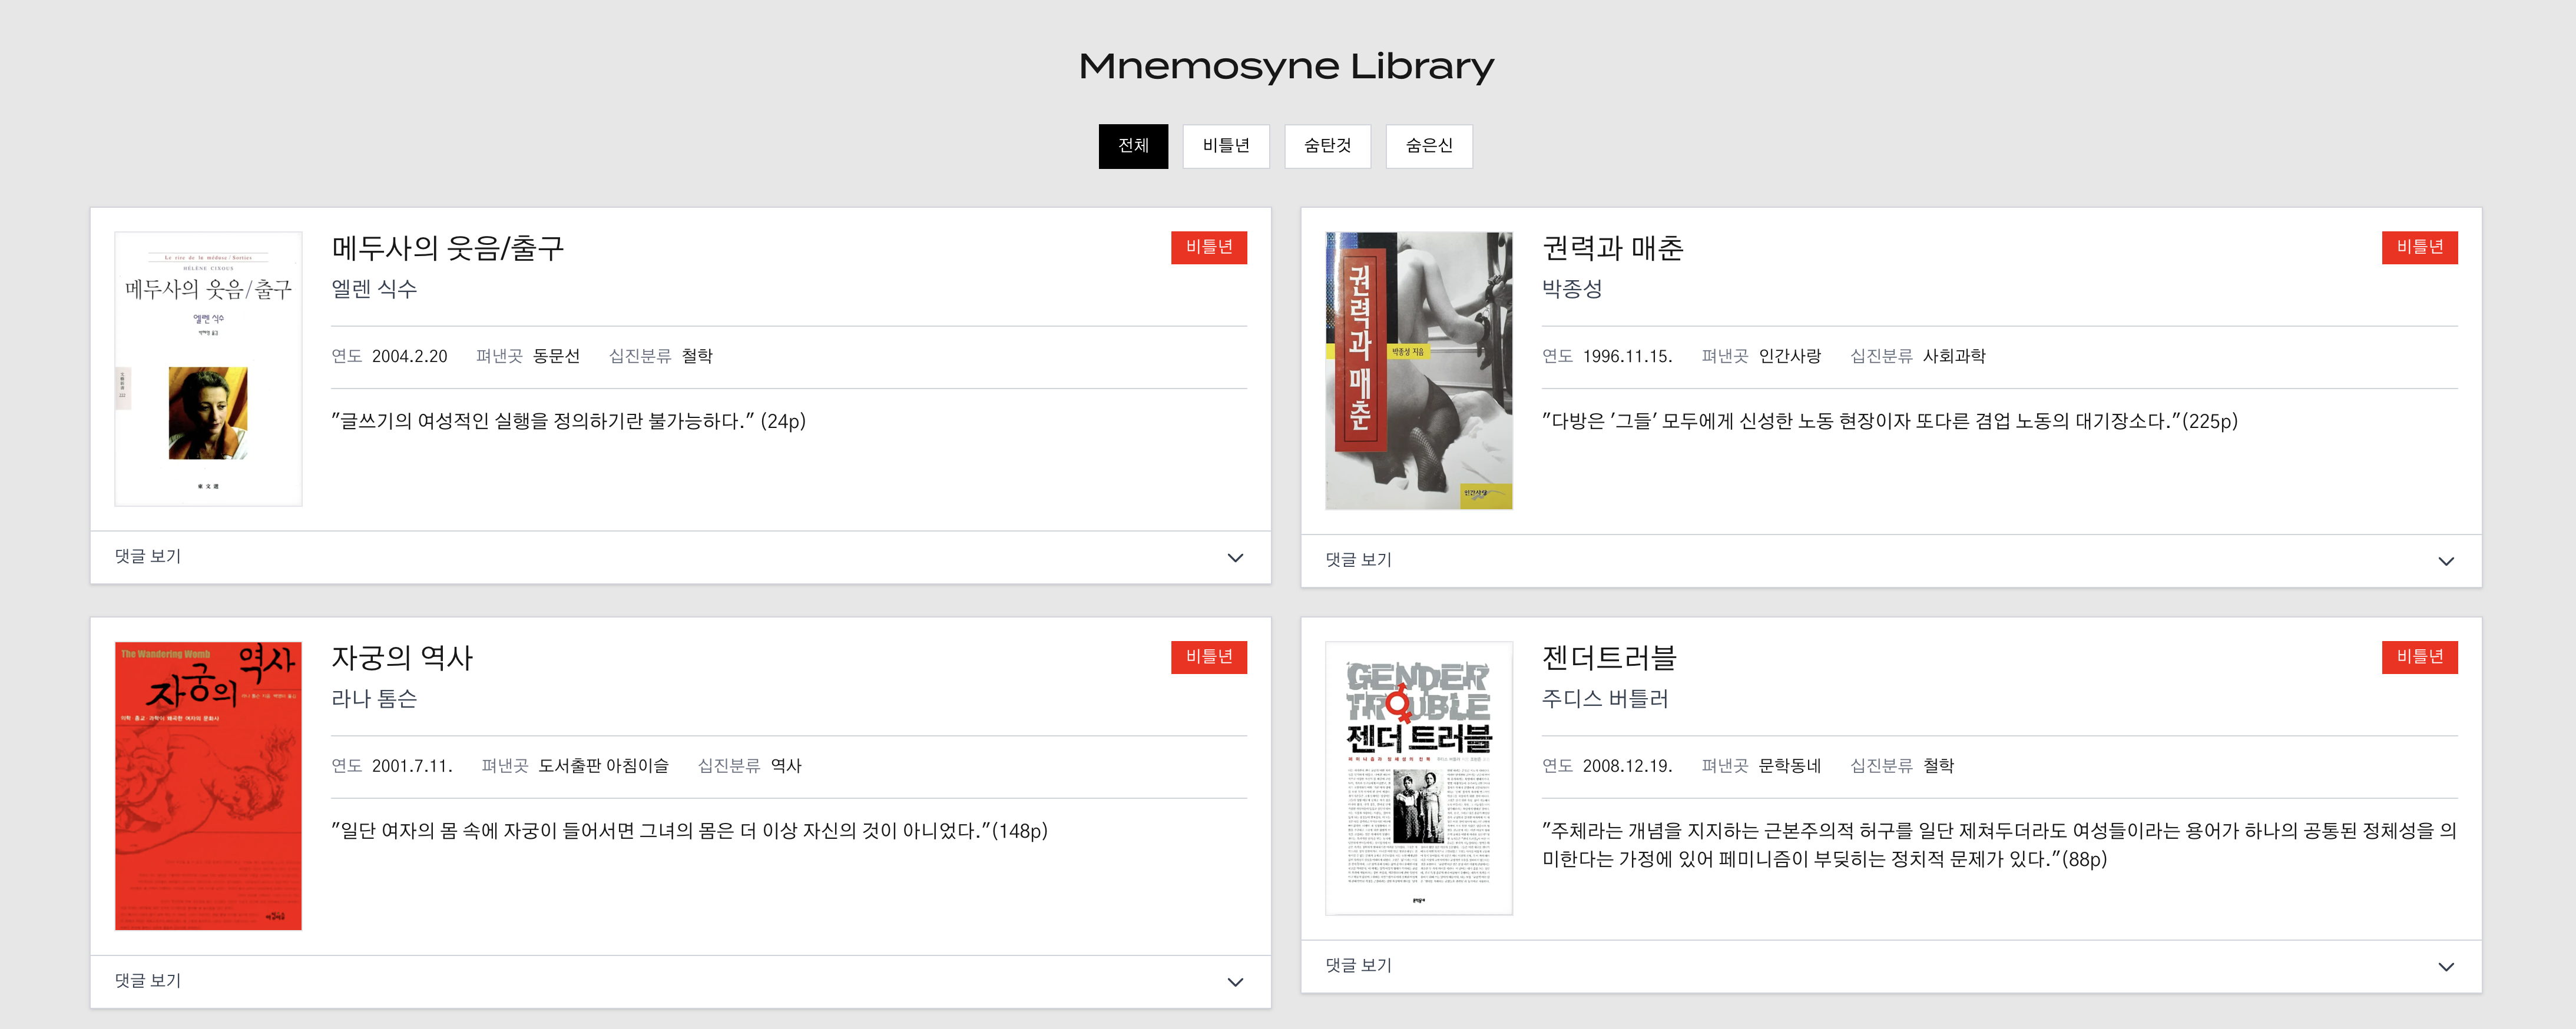Viewport: 2576px width, 1029px height.
Task: Open the red 자궁의 역사 cover image
Action: tap(208, 786)
